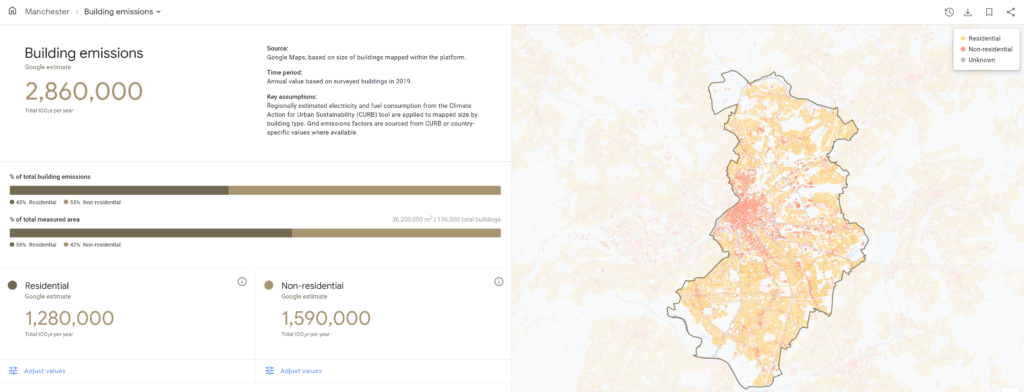This screenshot has width=1024, height=392.
Task: Download the building emissions data
Action: point(968,12)
